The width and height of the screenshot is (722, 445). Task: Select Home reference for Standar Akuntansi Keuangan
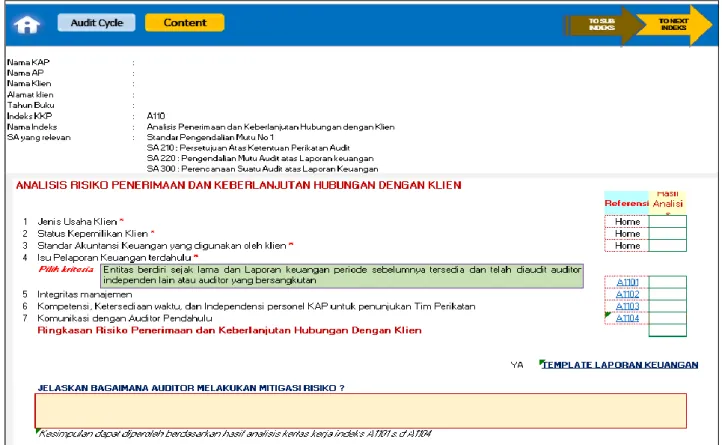627,246
